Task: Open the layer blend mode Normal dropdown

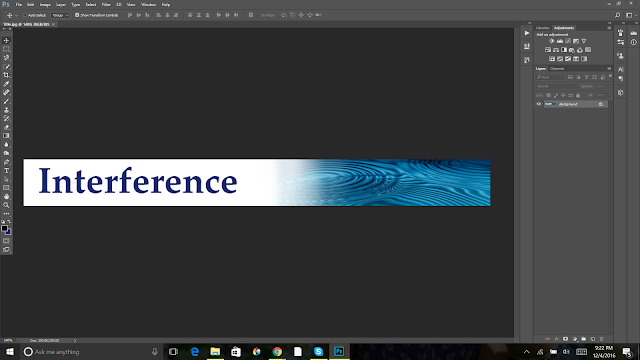Action: click(556, 86)
